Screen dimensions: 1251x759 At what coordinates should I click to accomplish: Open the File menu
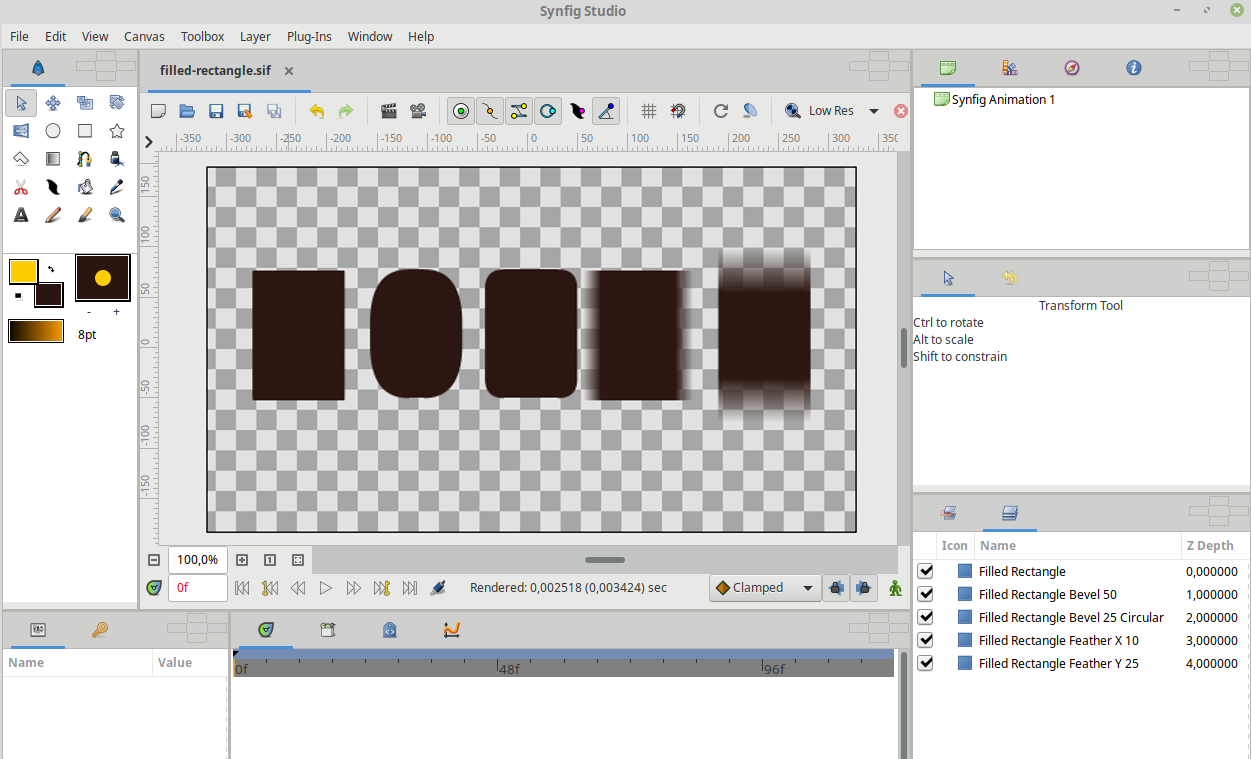[19, 36]
